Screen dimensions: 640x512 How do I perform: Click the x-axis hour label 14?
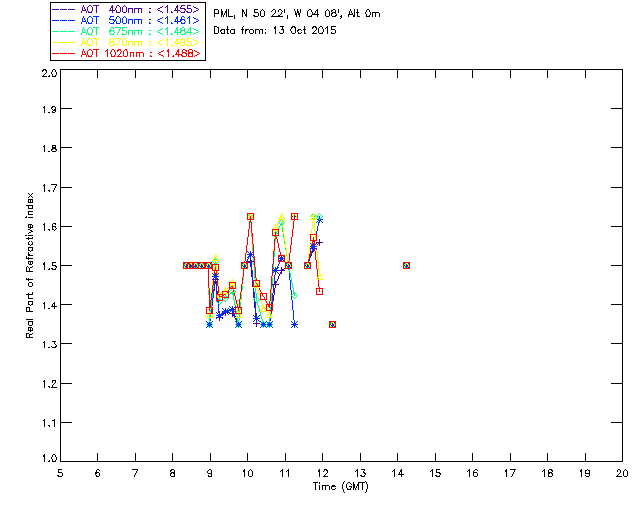[x=398, y=473]
